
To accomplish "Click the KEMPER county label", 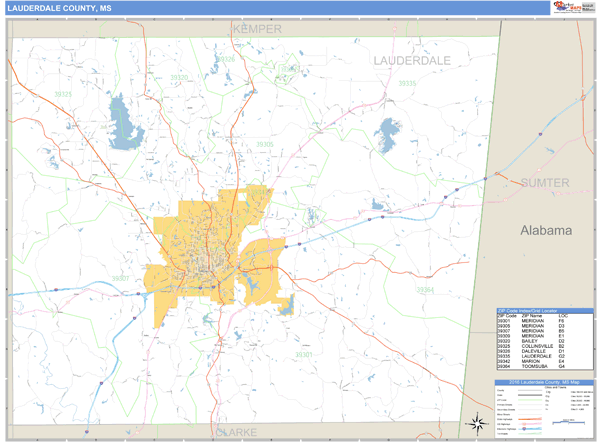I will [x=257, y=30].
